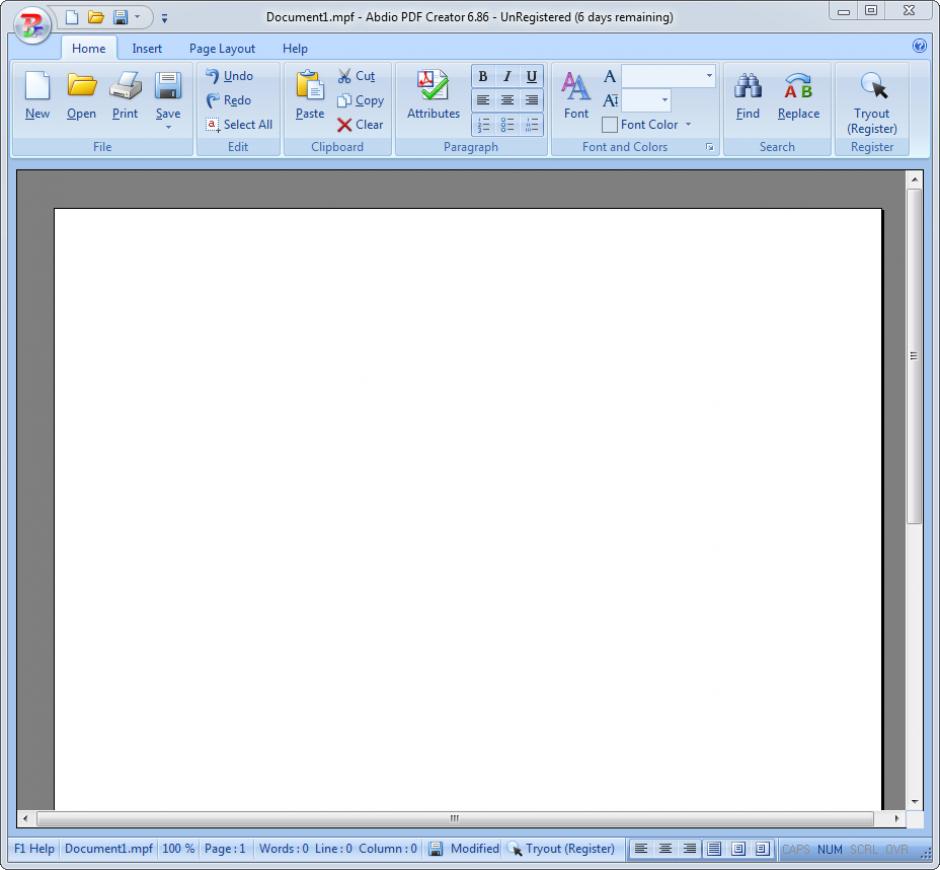Click the Open folder ribbon button

[x=81, y=95]
